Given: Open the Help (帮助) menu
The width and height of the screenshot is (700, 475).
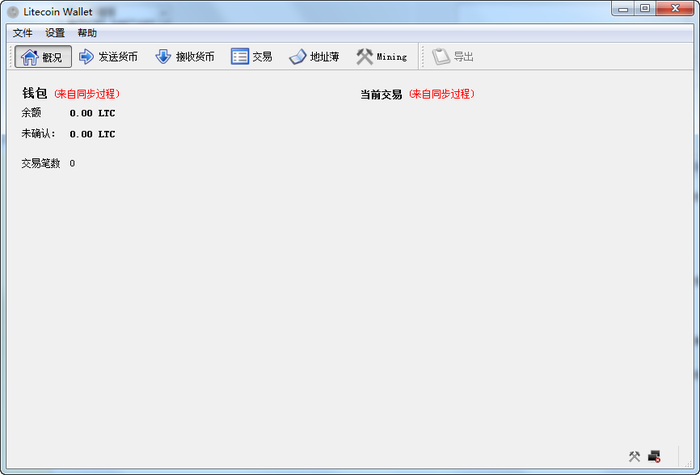Looking at the screenshot, I should tap(87, 33).
